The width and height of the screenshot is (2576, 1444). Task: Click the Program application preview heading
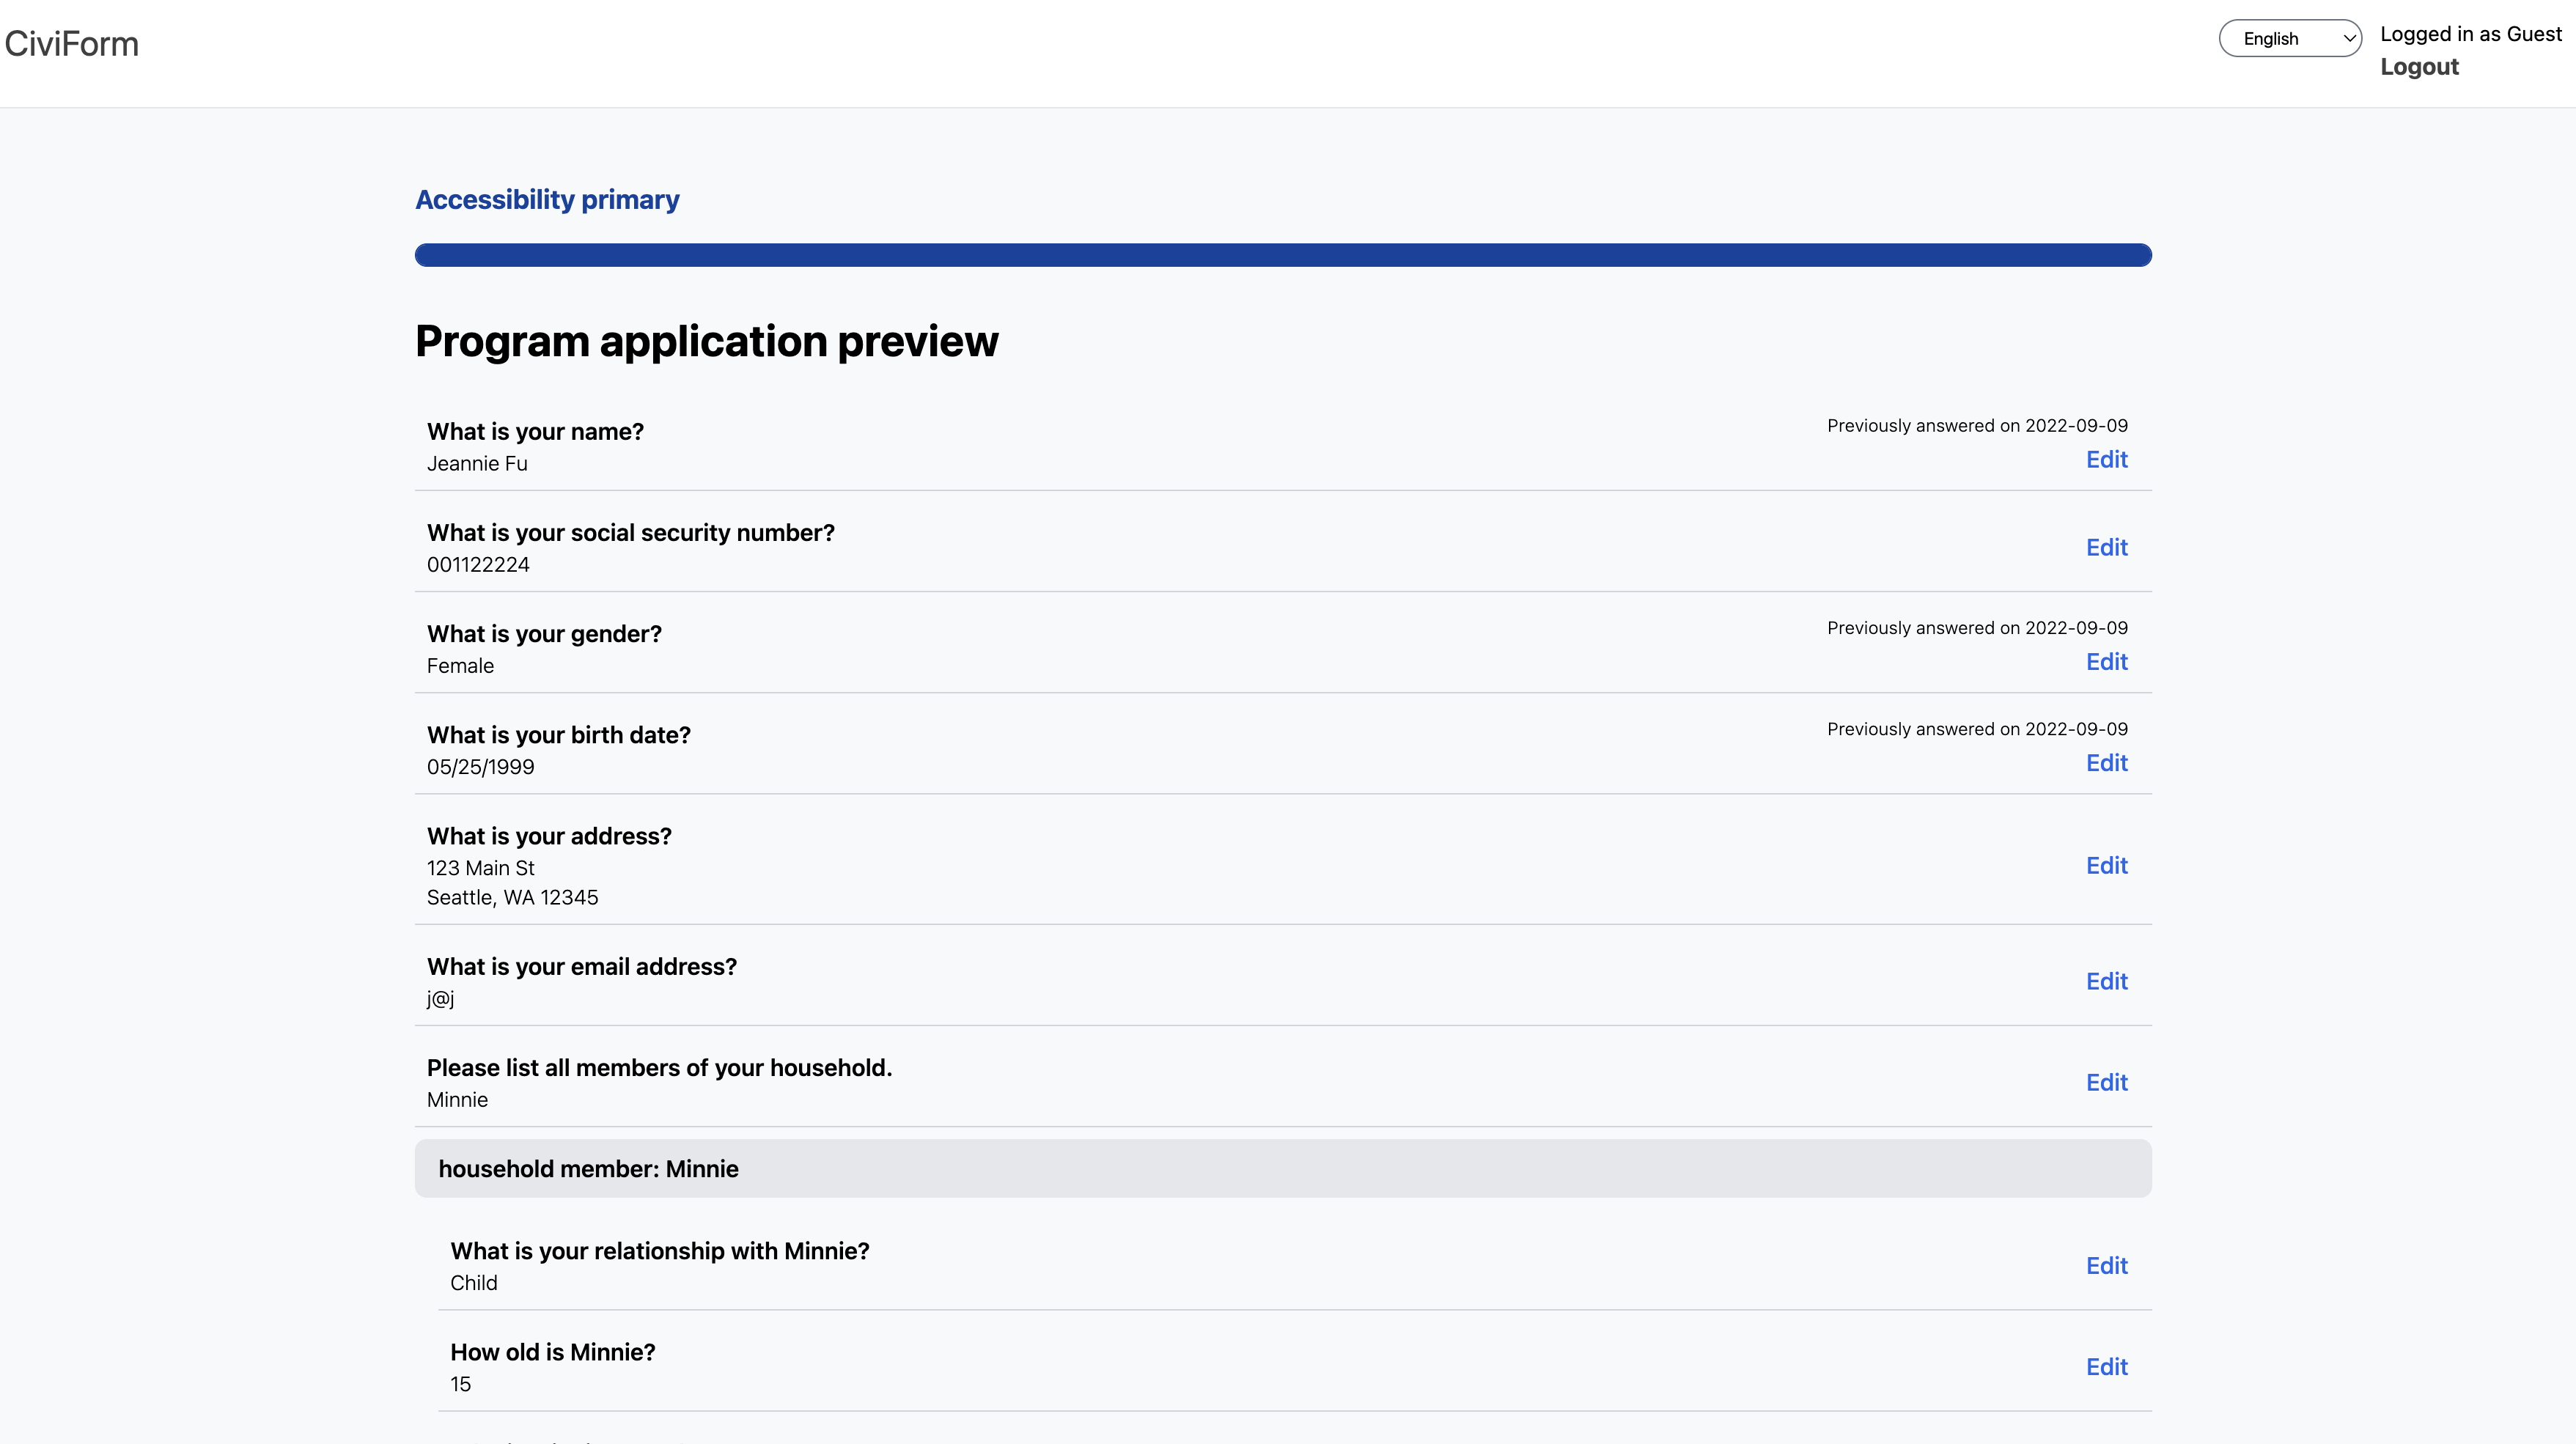(707, 341)
